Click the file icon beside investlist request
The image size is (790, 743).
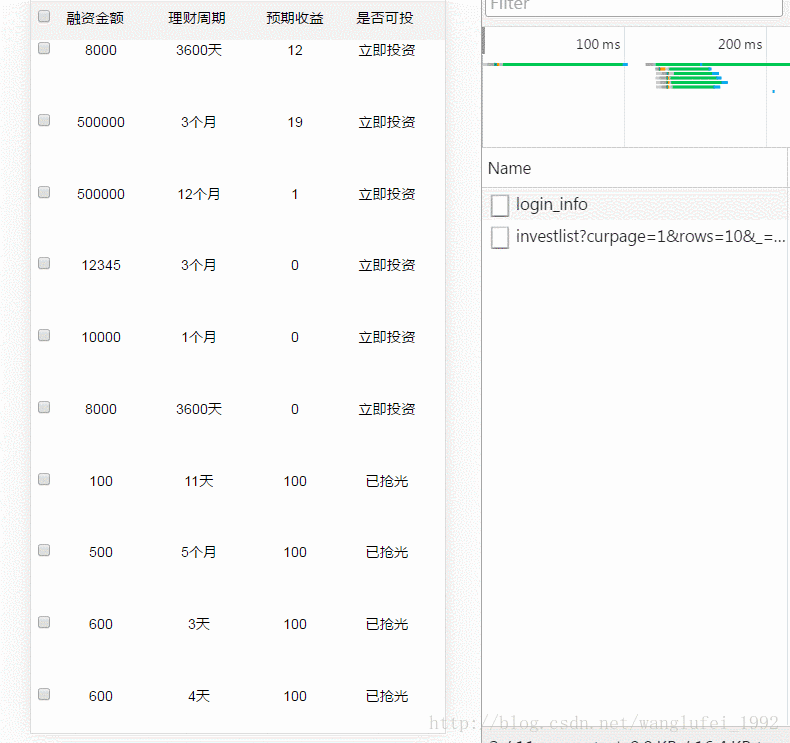click(500, 237)
